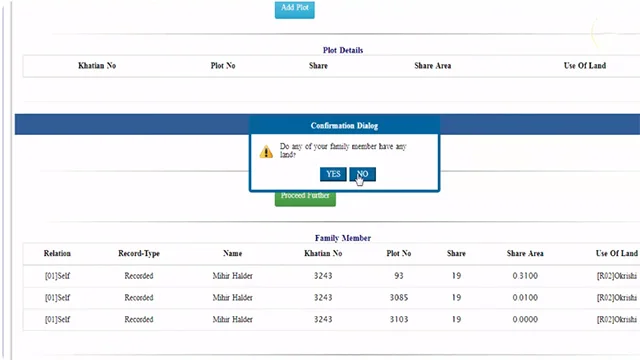Click the 'Family Member' section heading

(x=343, y=238)
